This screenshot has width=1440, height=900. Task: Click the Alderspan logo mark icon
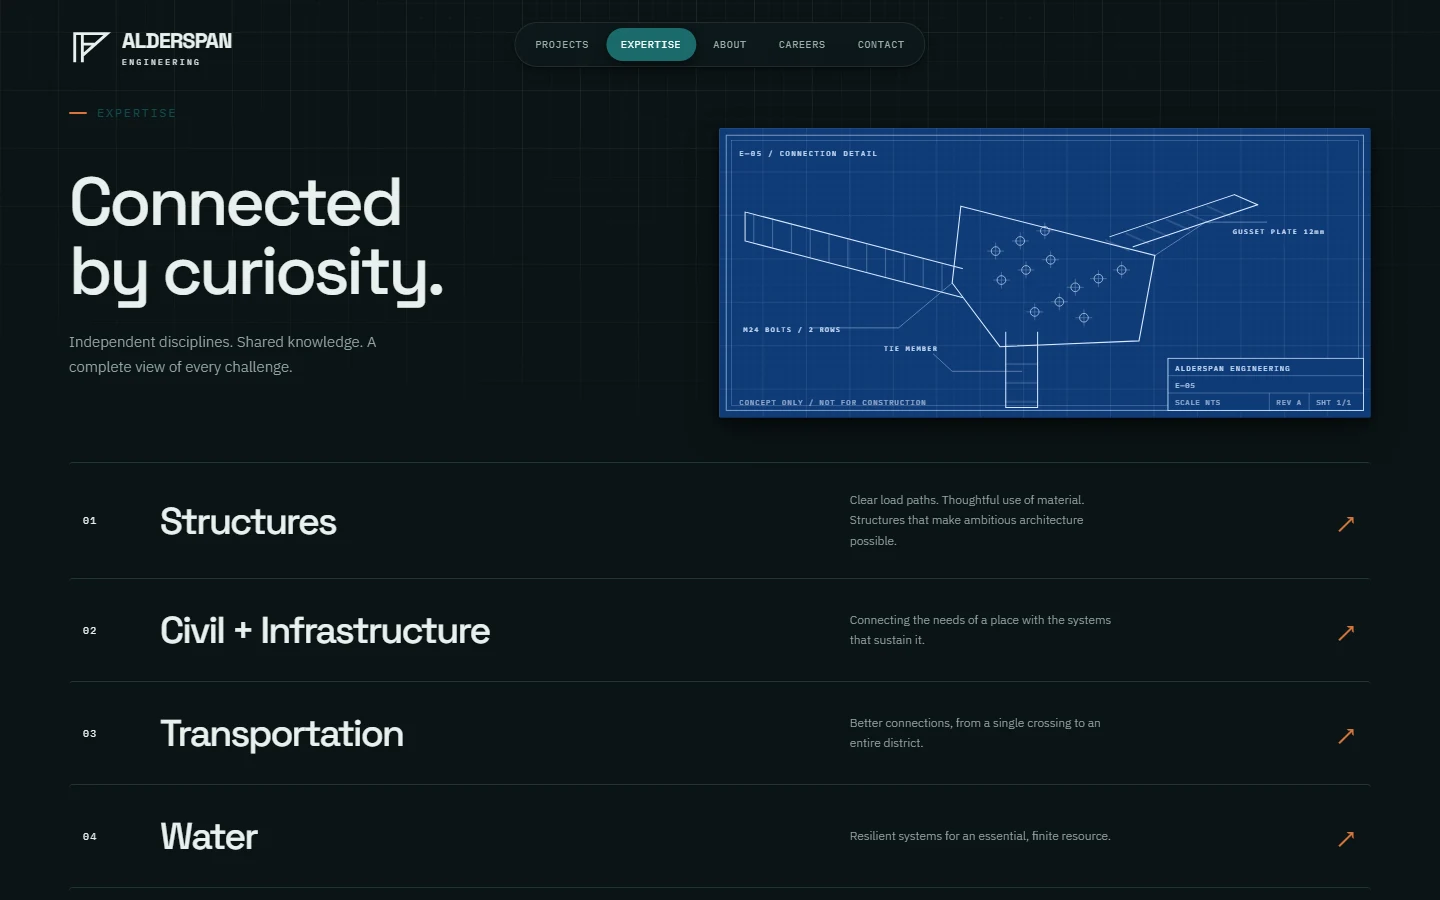[91, 47]
